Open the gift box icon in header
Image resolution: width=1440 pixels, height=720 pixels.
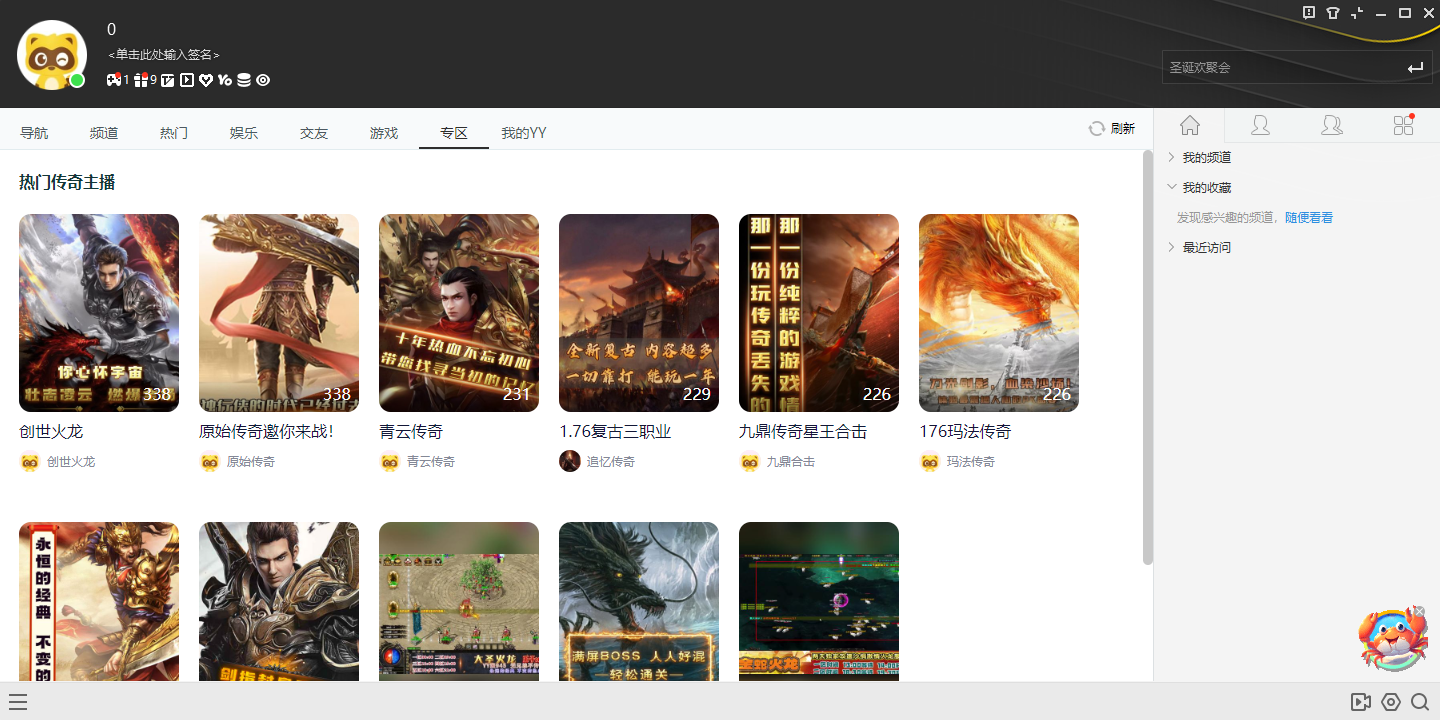pos(142,80)
